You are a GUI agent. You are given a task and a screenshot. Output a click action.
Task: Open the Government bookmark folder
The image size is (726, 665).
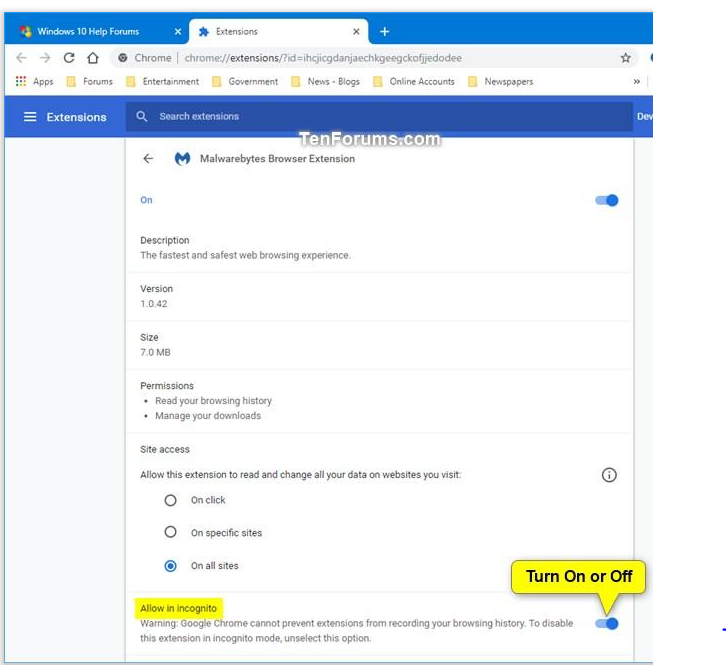pyautogui.click(x=245, y=82)
